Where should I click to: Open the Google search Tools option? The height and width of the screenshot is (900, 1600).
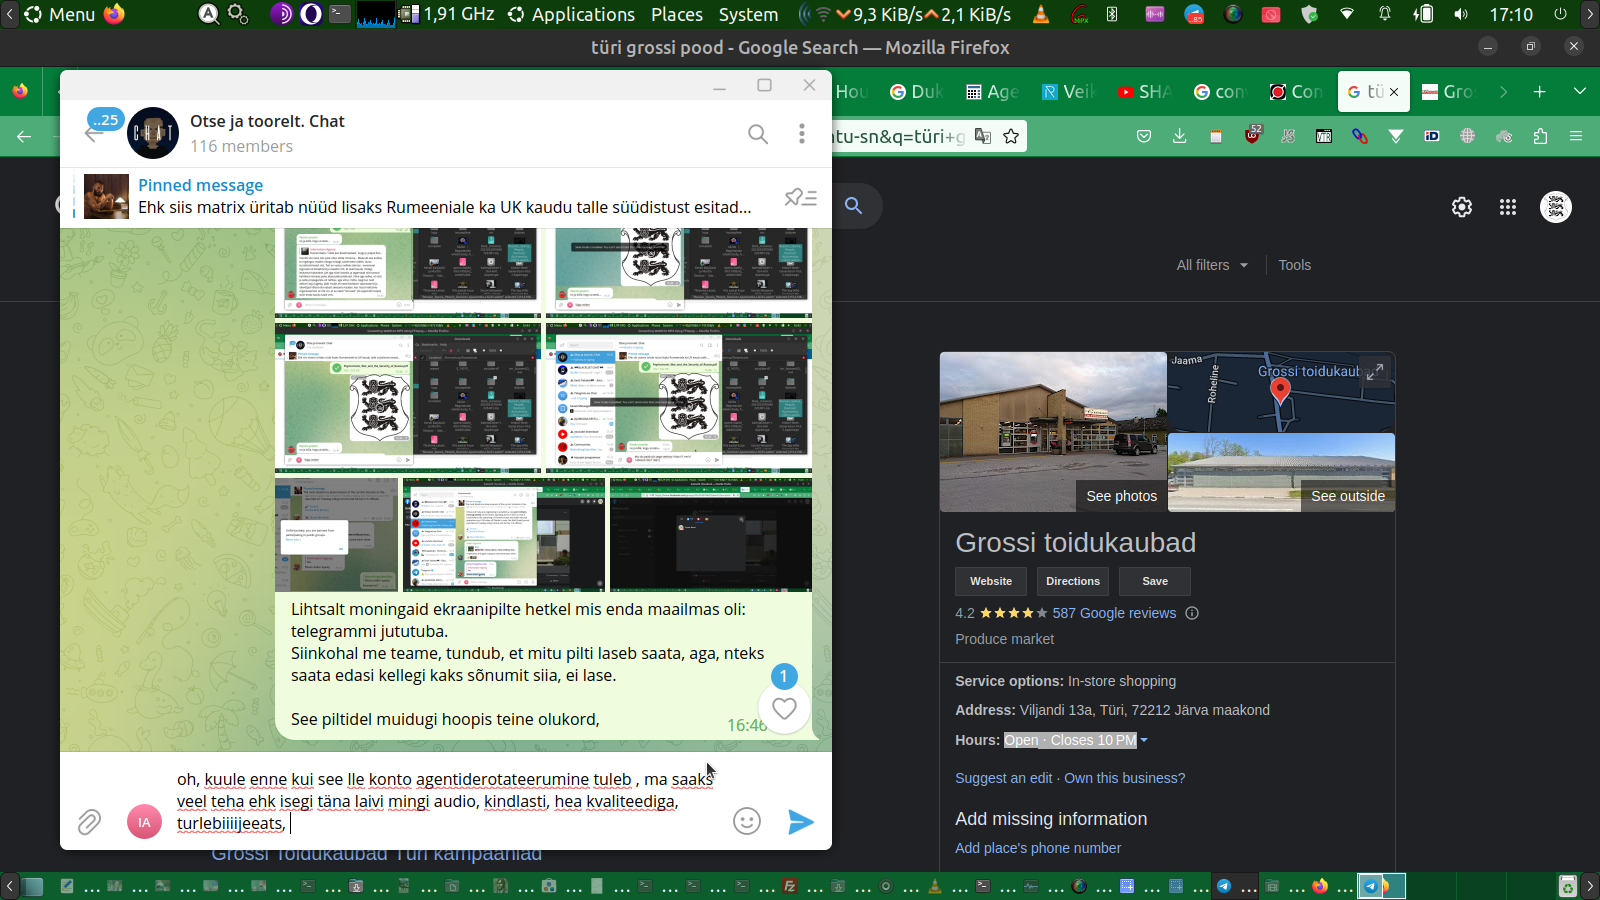pos(1294,265)
